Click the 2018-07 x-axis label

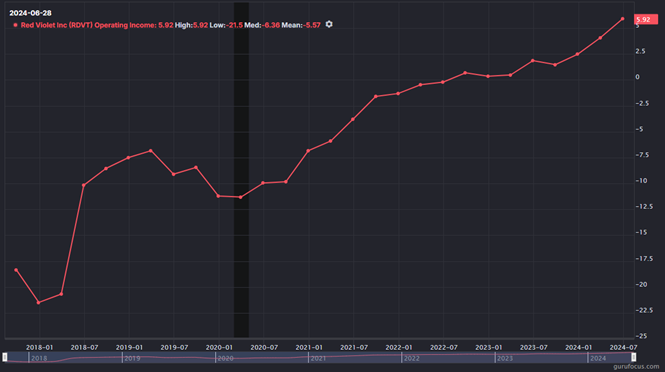tap(84, 347)
